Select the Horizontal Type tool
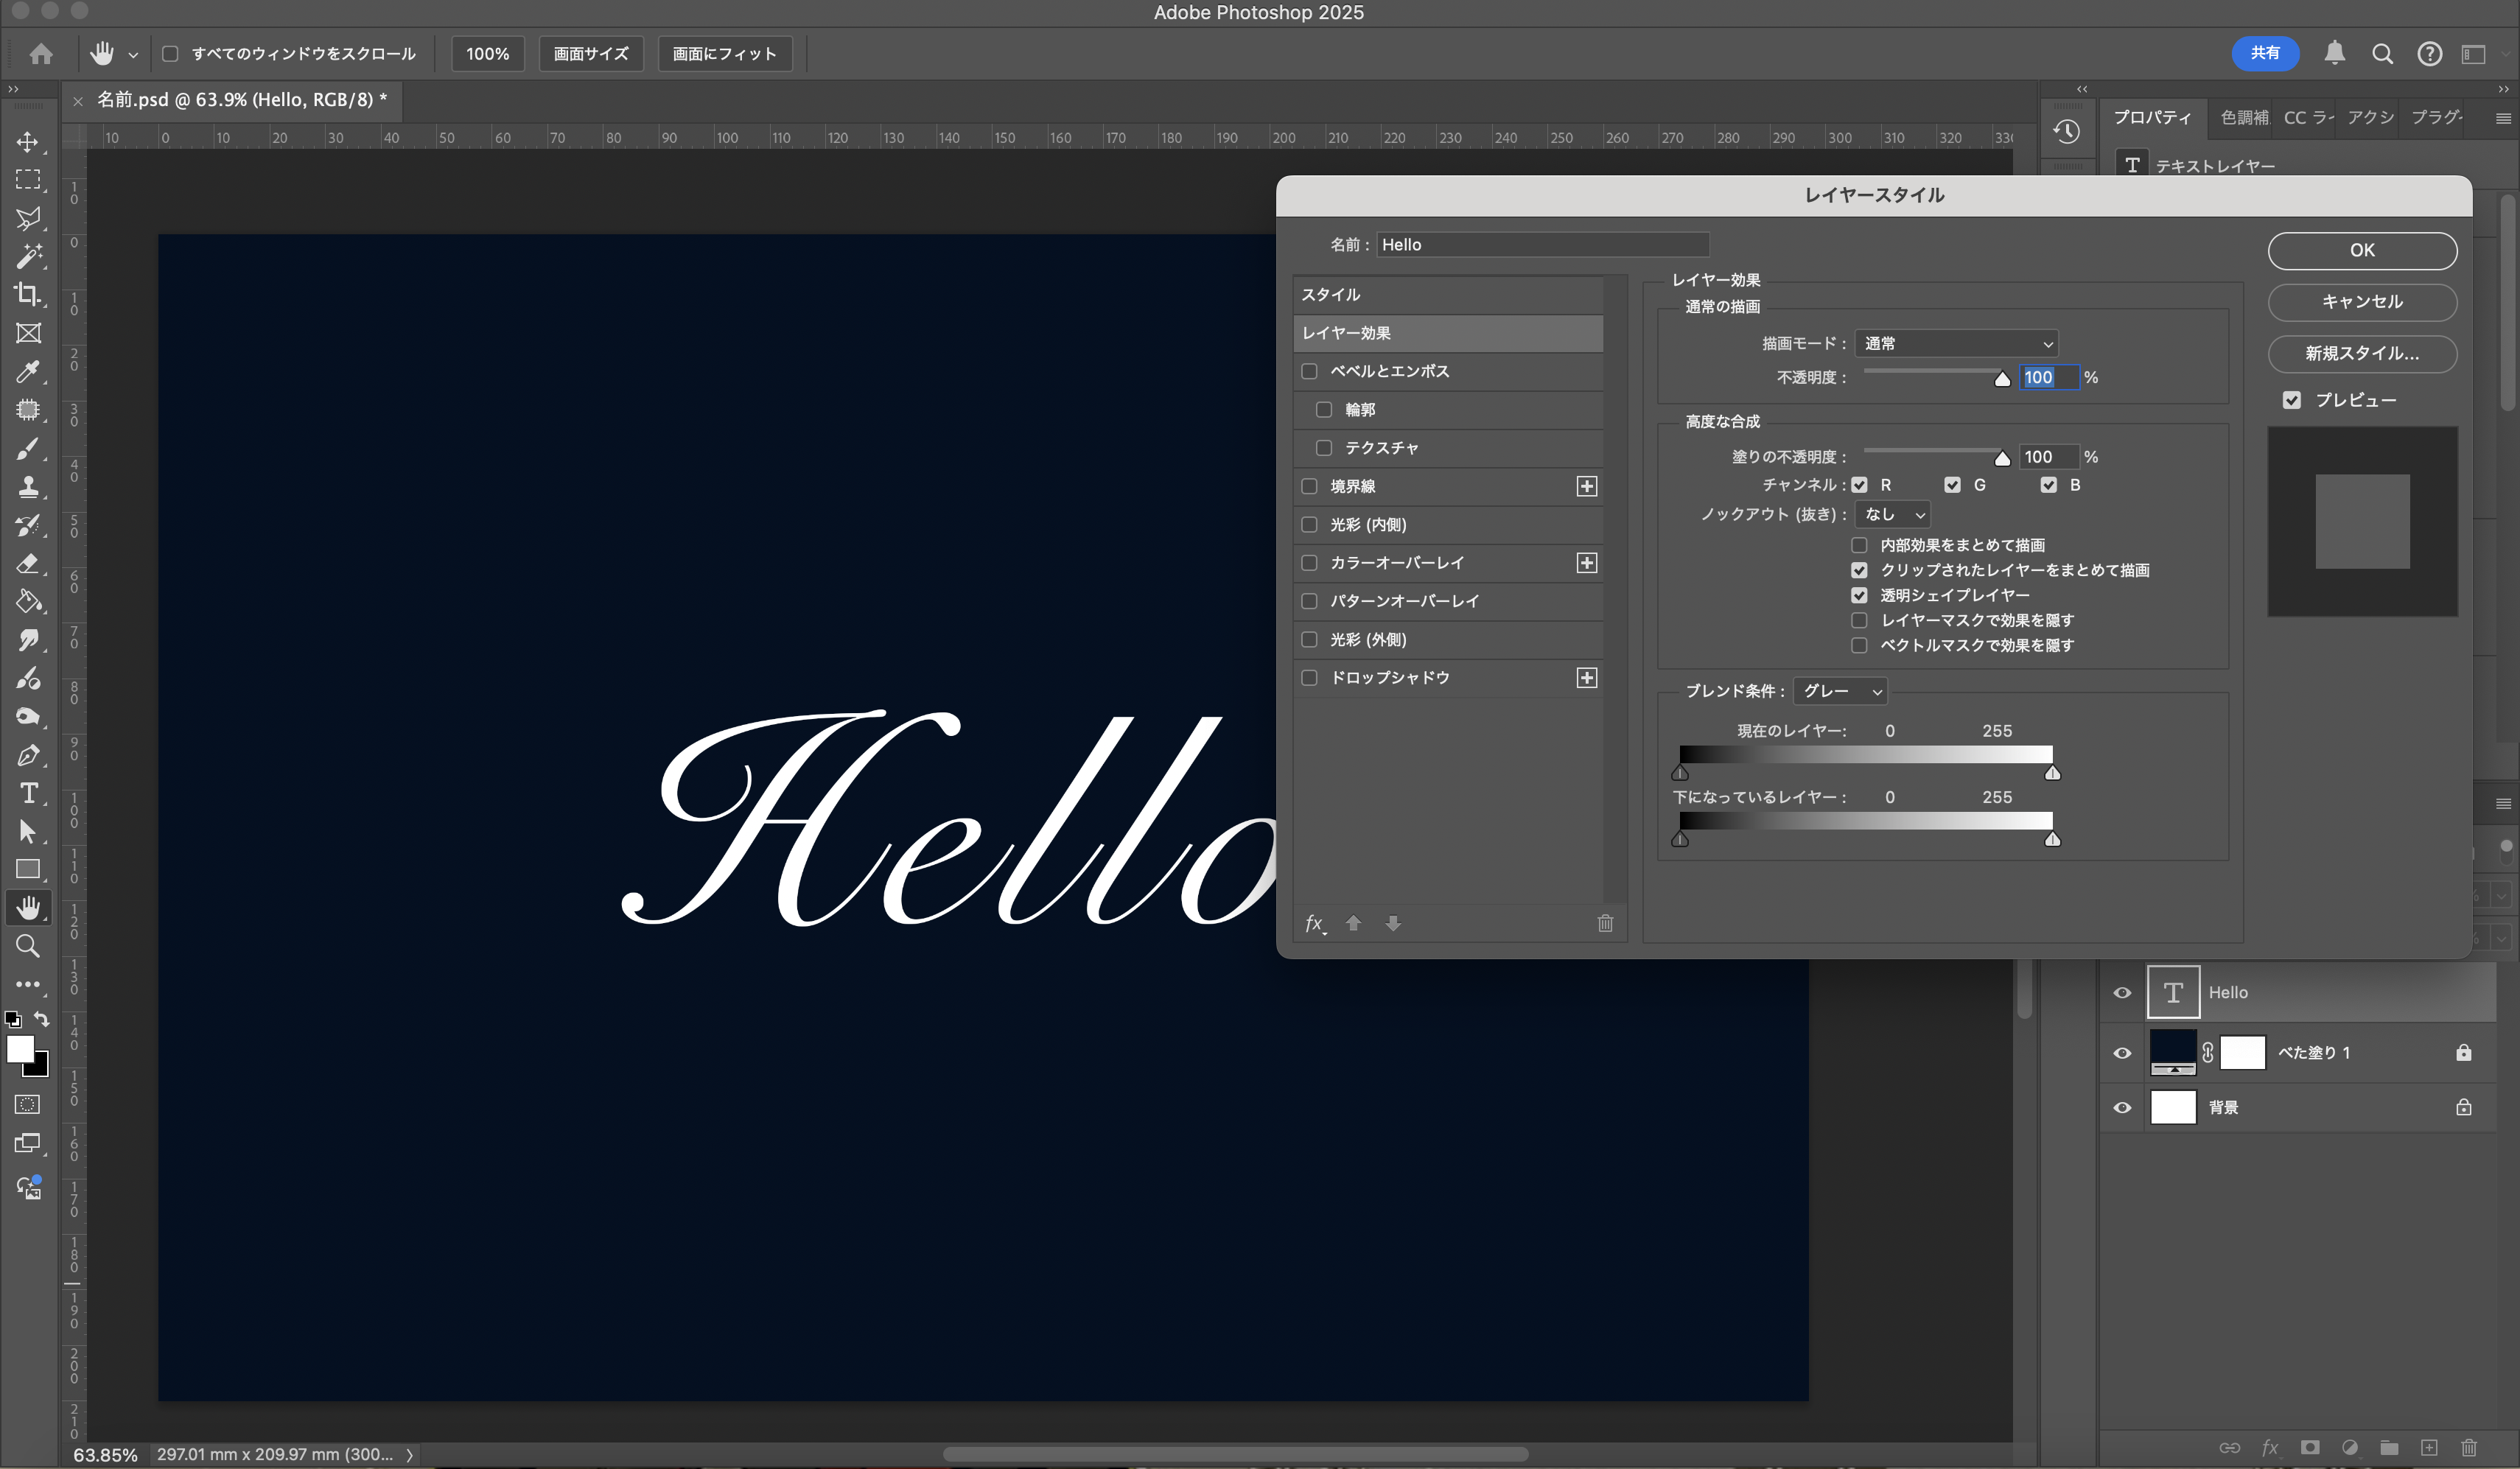2520x1469 pixels. [x=28, y=793]
